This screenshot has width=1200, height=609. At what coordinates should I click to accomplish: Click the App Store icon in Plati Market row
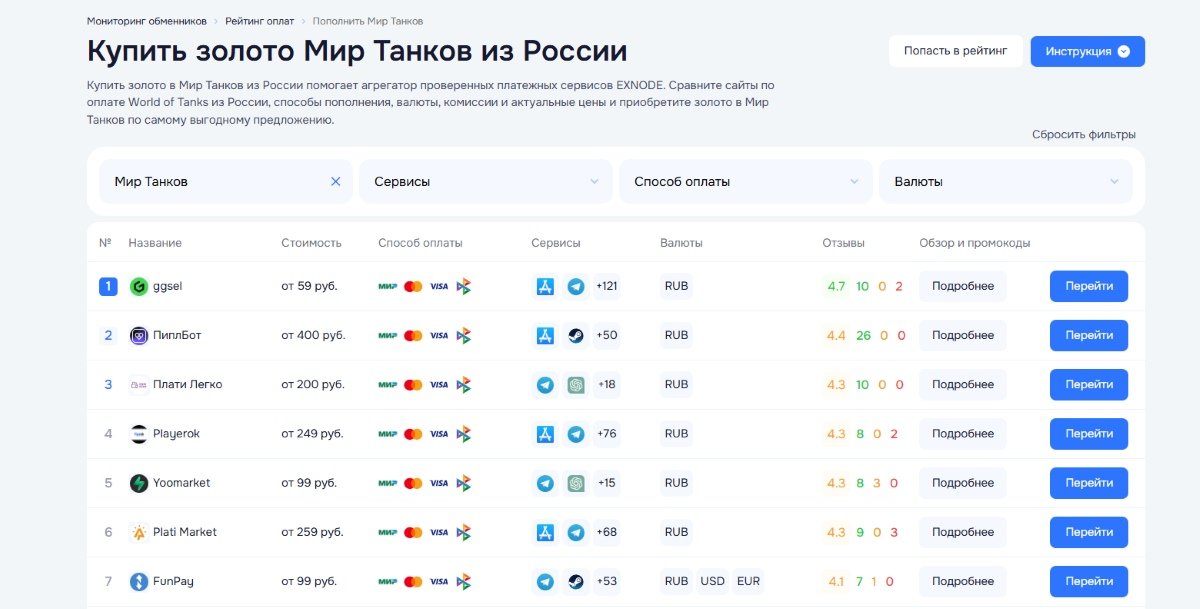[x=545, y=532]
